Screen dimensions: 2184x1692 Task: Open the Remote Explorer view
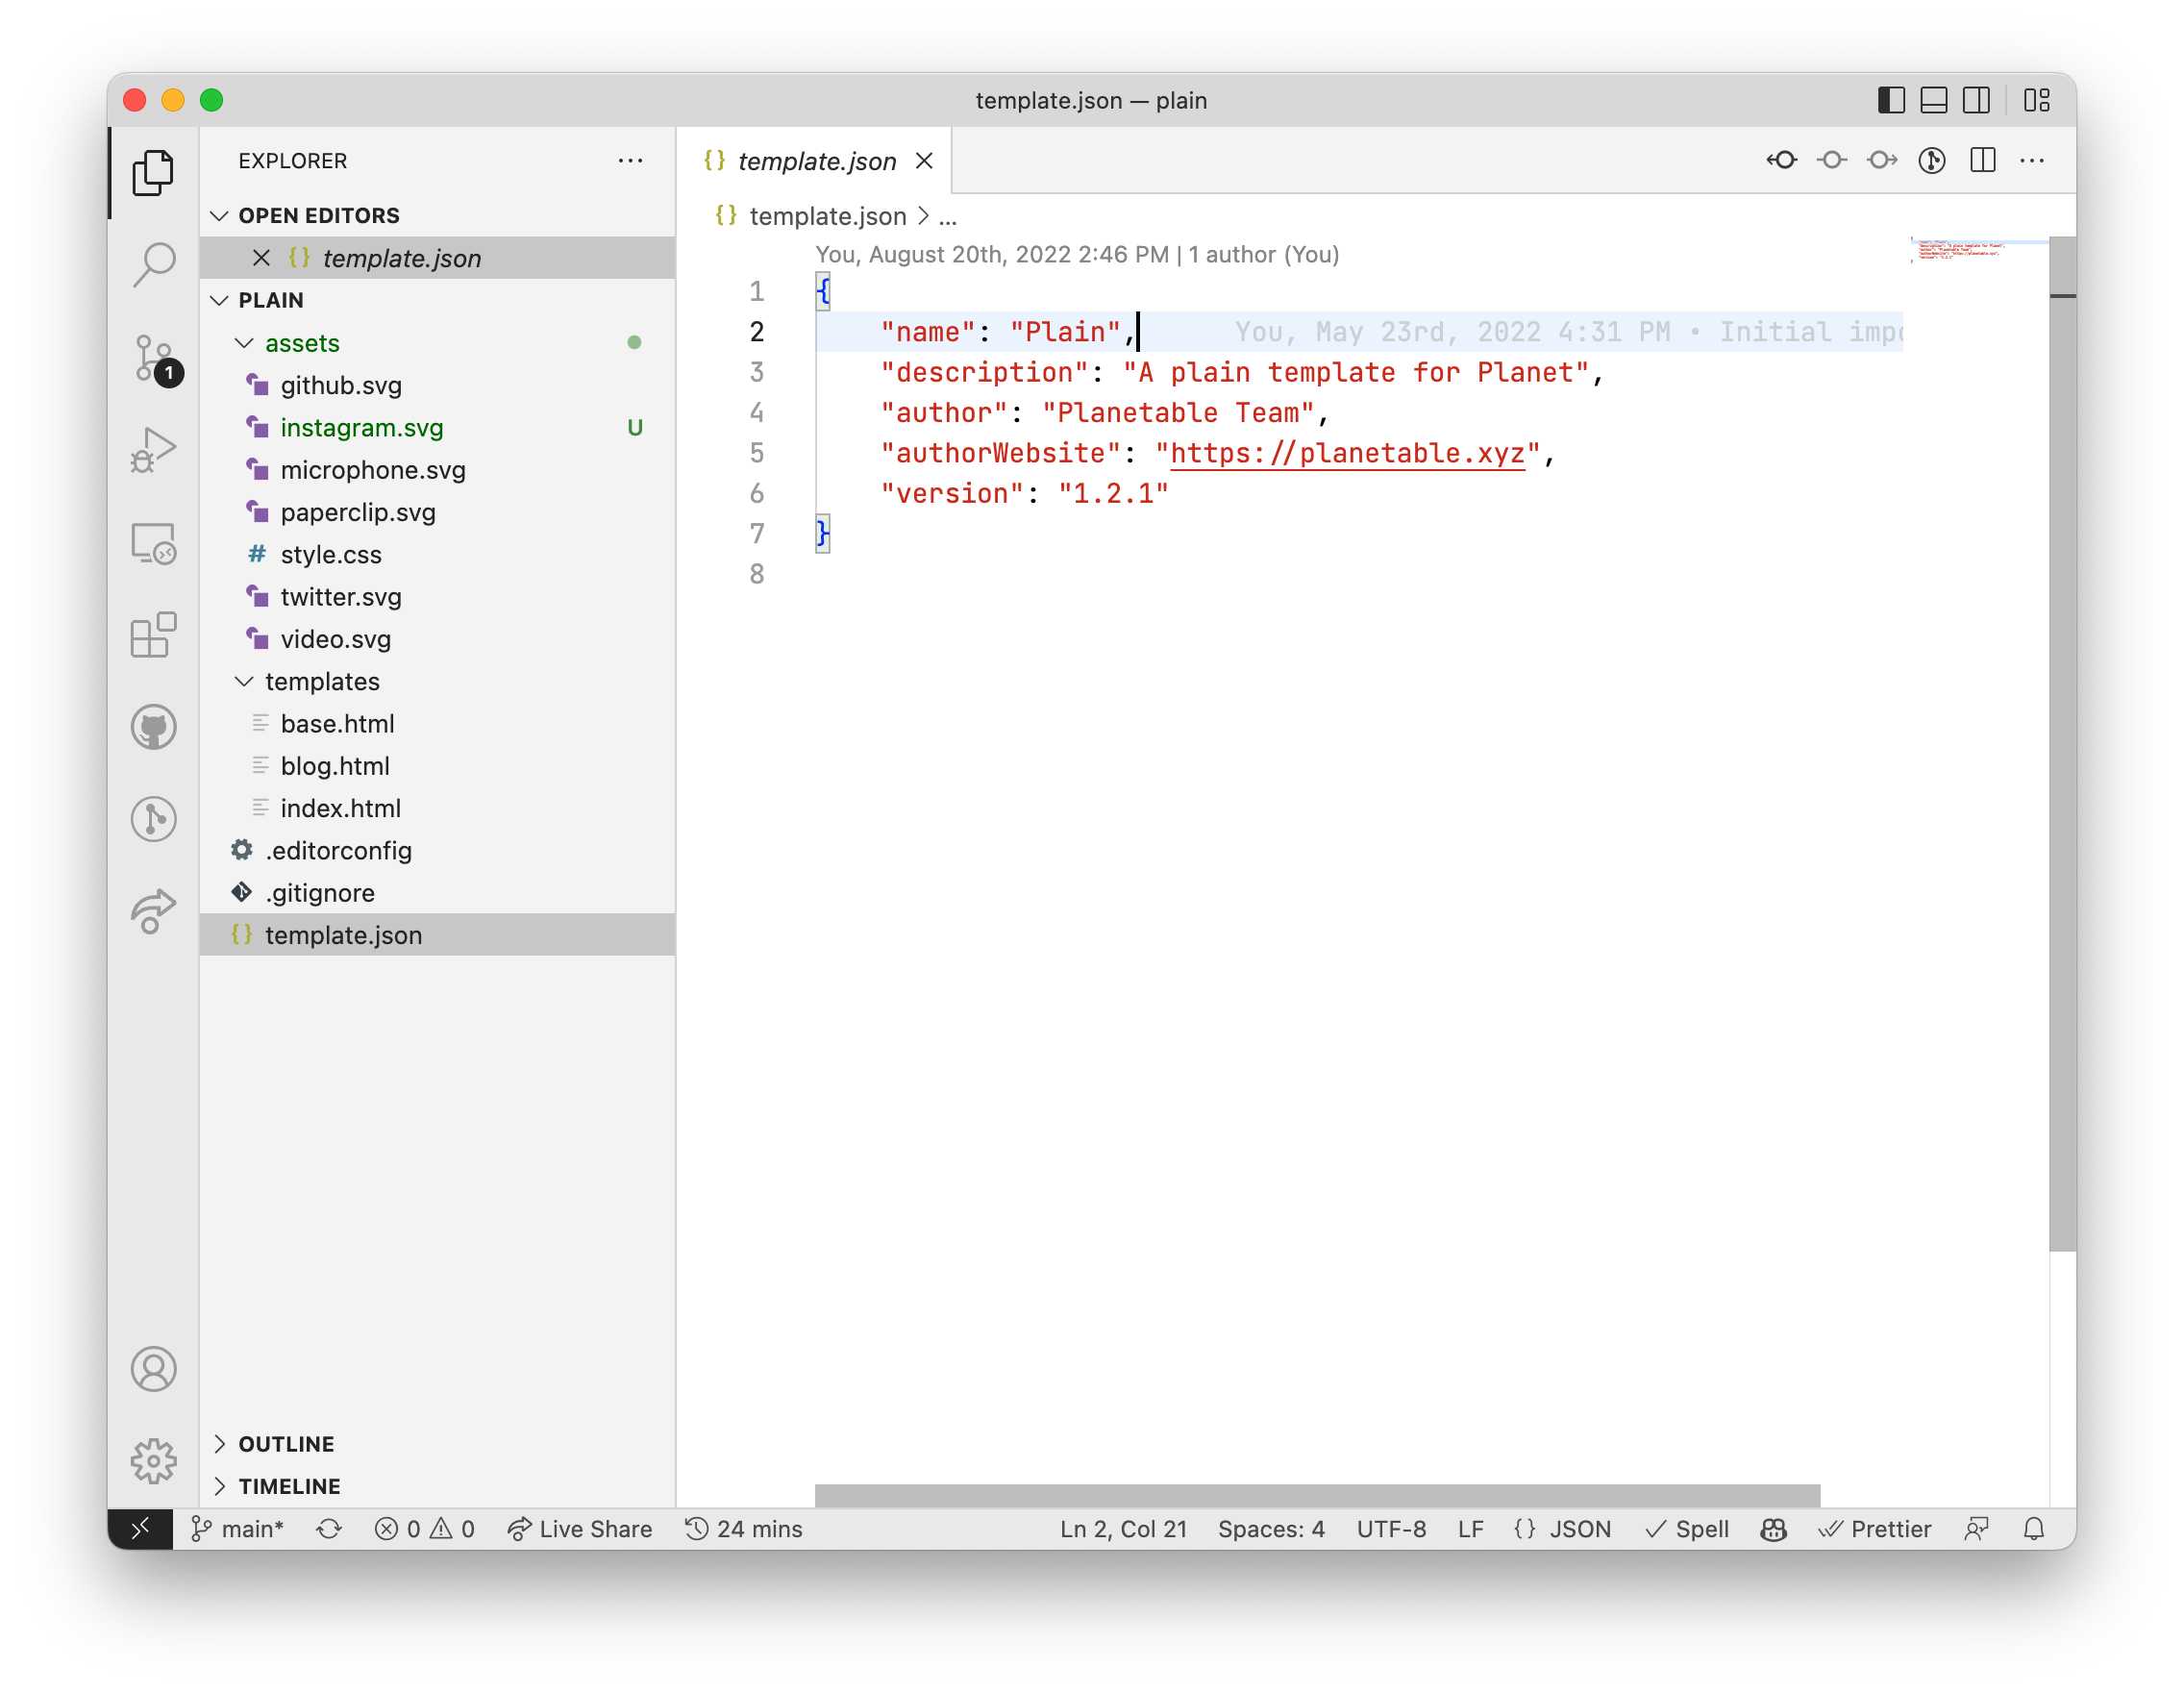[154, 543]
